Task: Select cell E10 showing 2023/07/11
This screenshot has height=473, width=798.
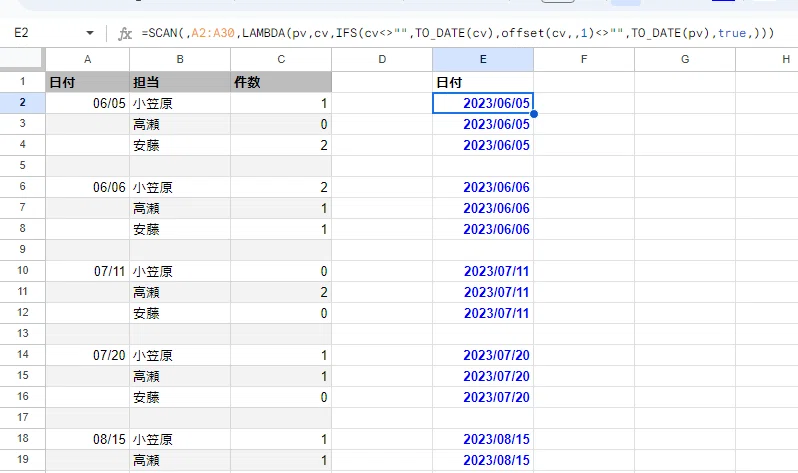Action: click(483, 271)
